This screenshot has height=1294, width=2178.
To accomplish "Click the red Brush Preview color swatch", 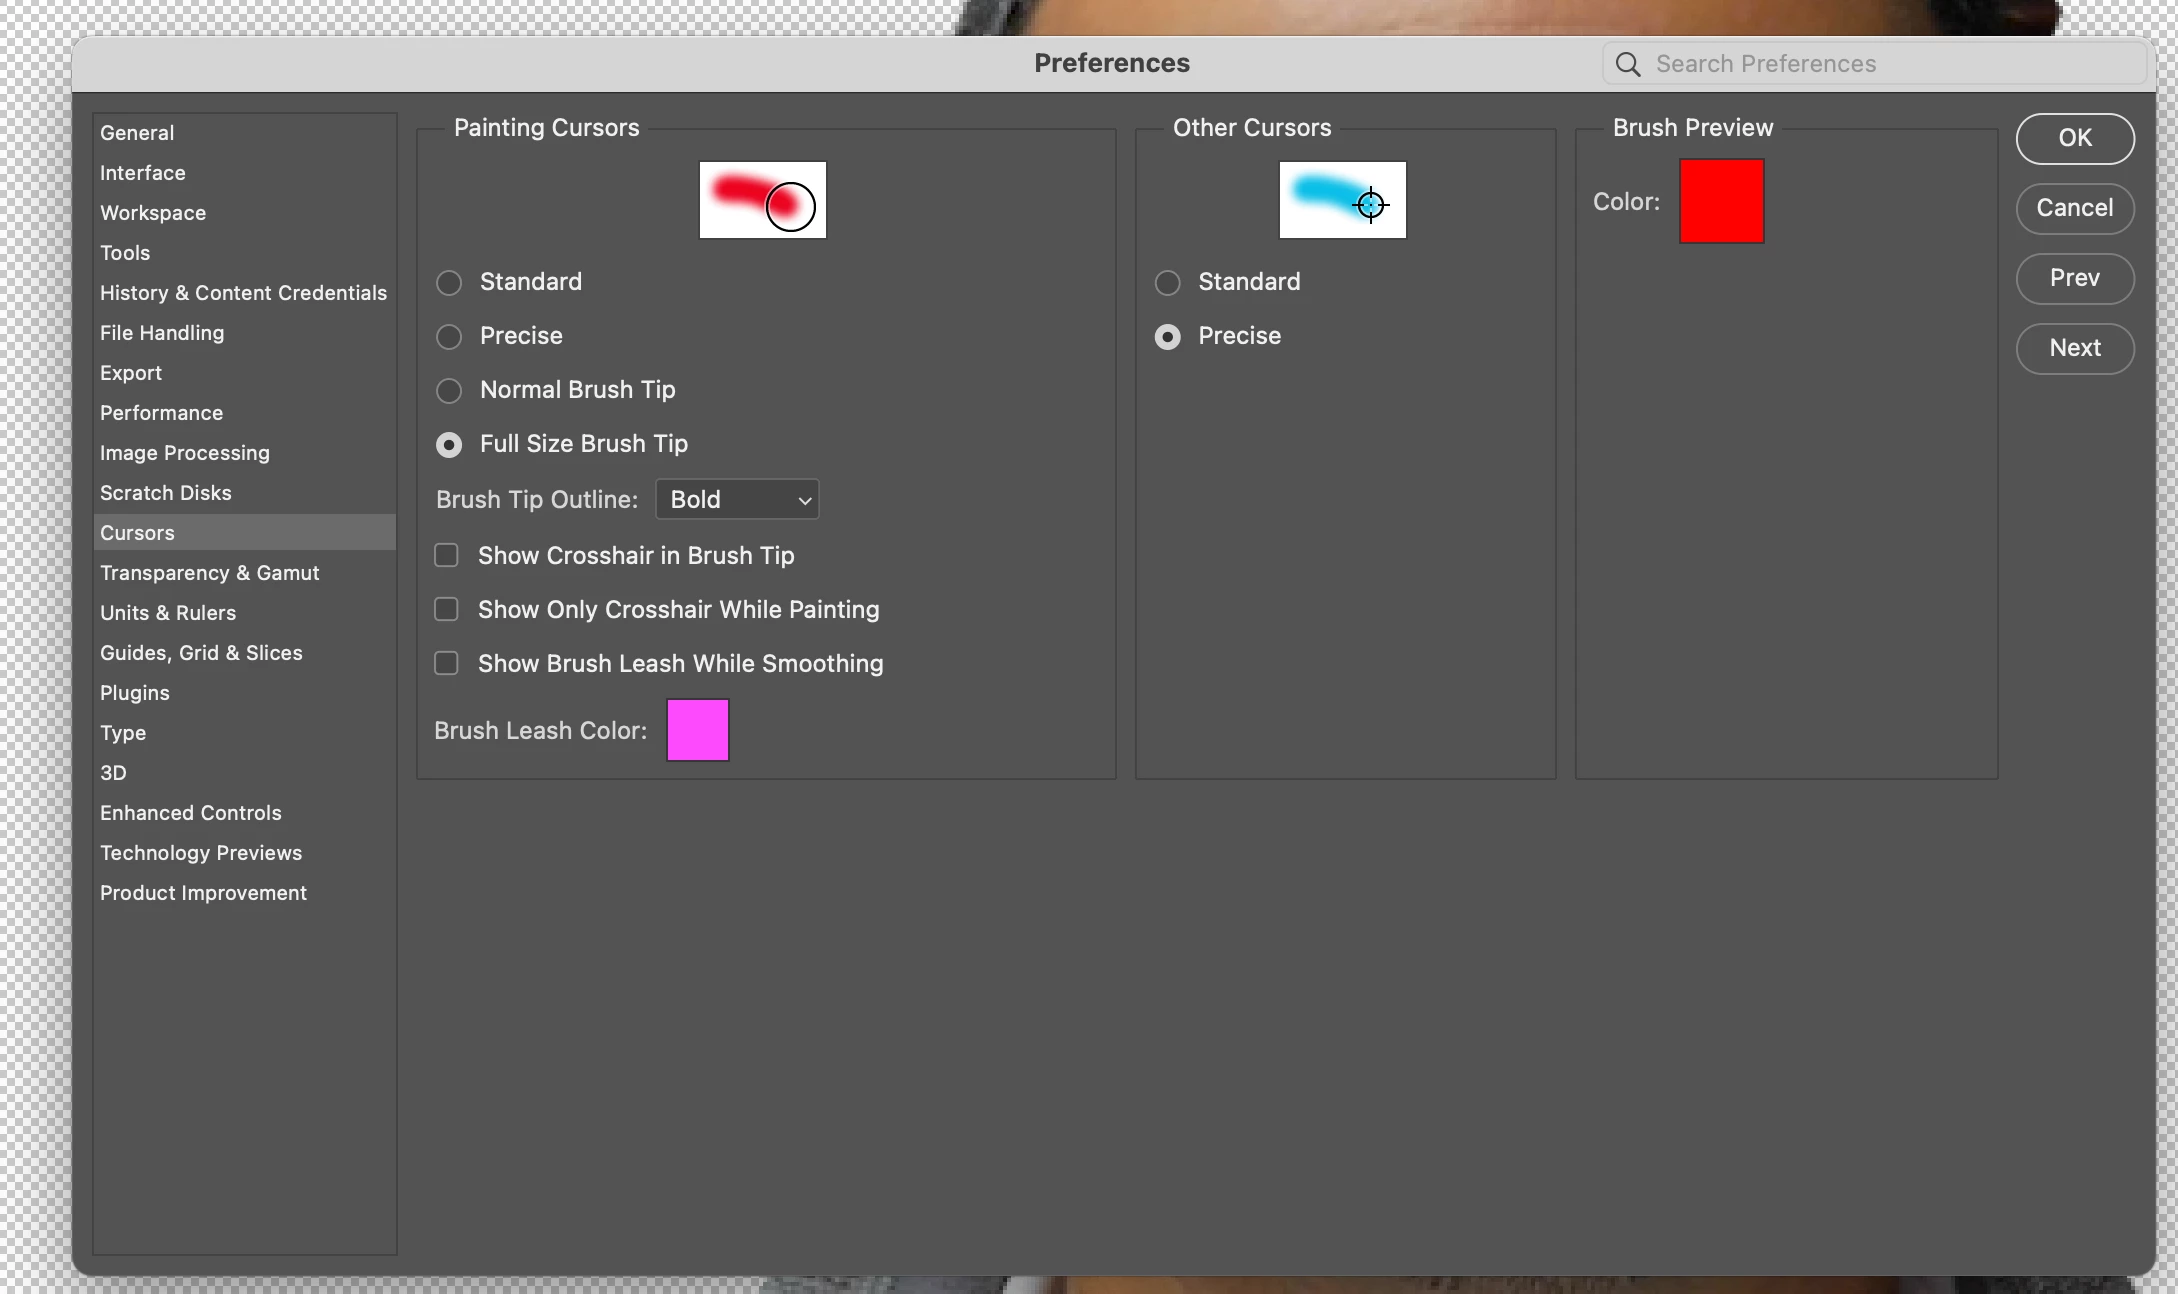I will pyautogui.click(x=1721, y=201).
